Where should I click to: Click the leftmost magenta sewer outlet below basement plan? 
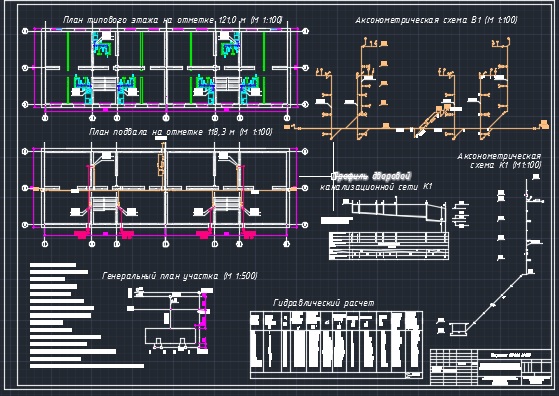tap(83, 234)
